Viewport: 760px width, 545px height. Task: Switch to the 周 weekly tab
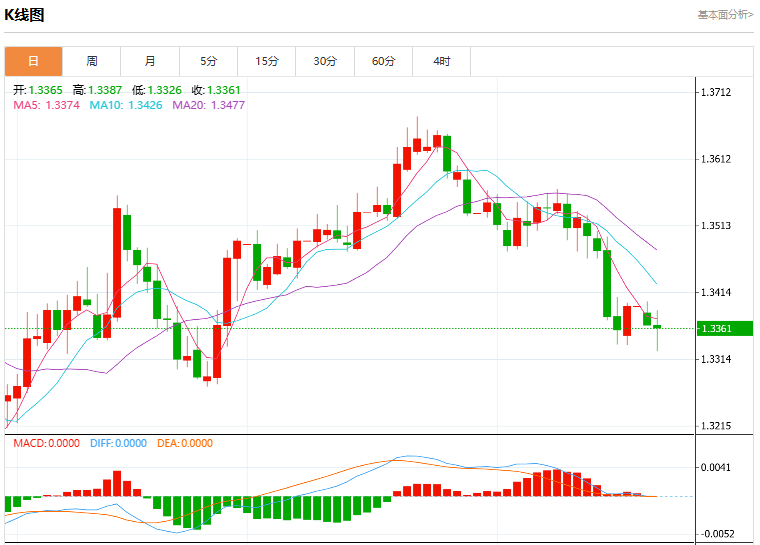point(92,61)
